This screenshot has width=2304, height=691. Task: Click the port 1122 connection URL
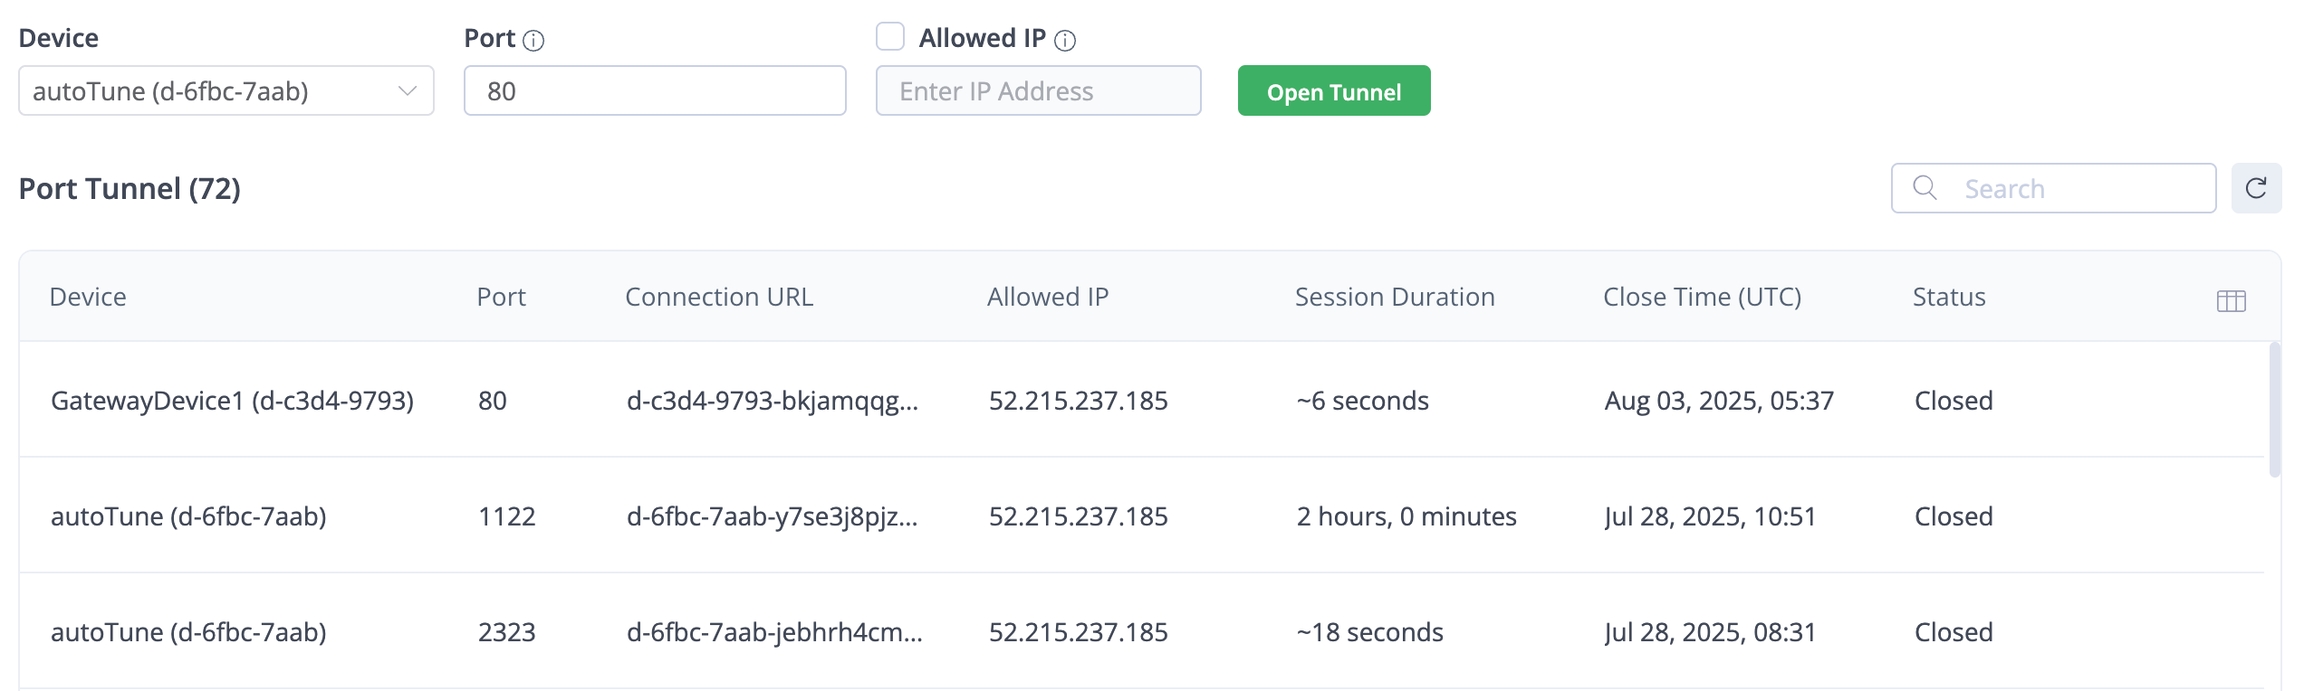pos(772,516)
